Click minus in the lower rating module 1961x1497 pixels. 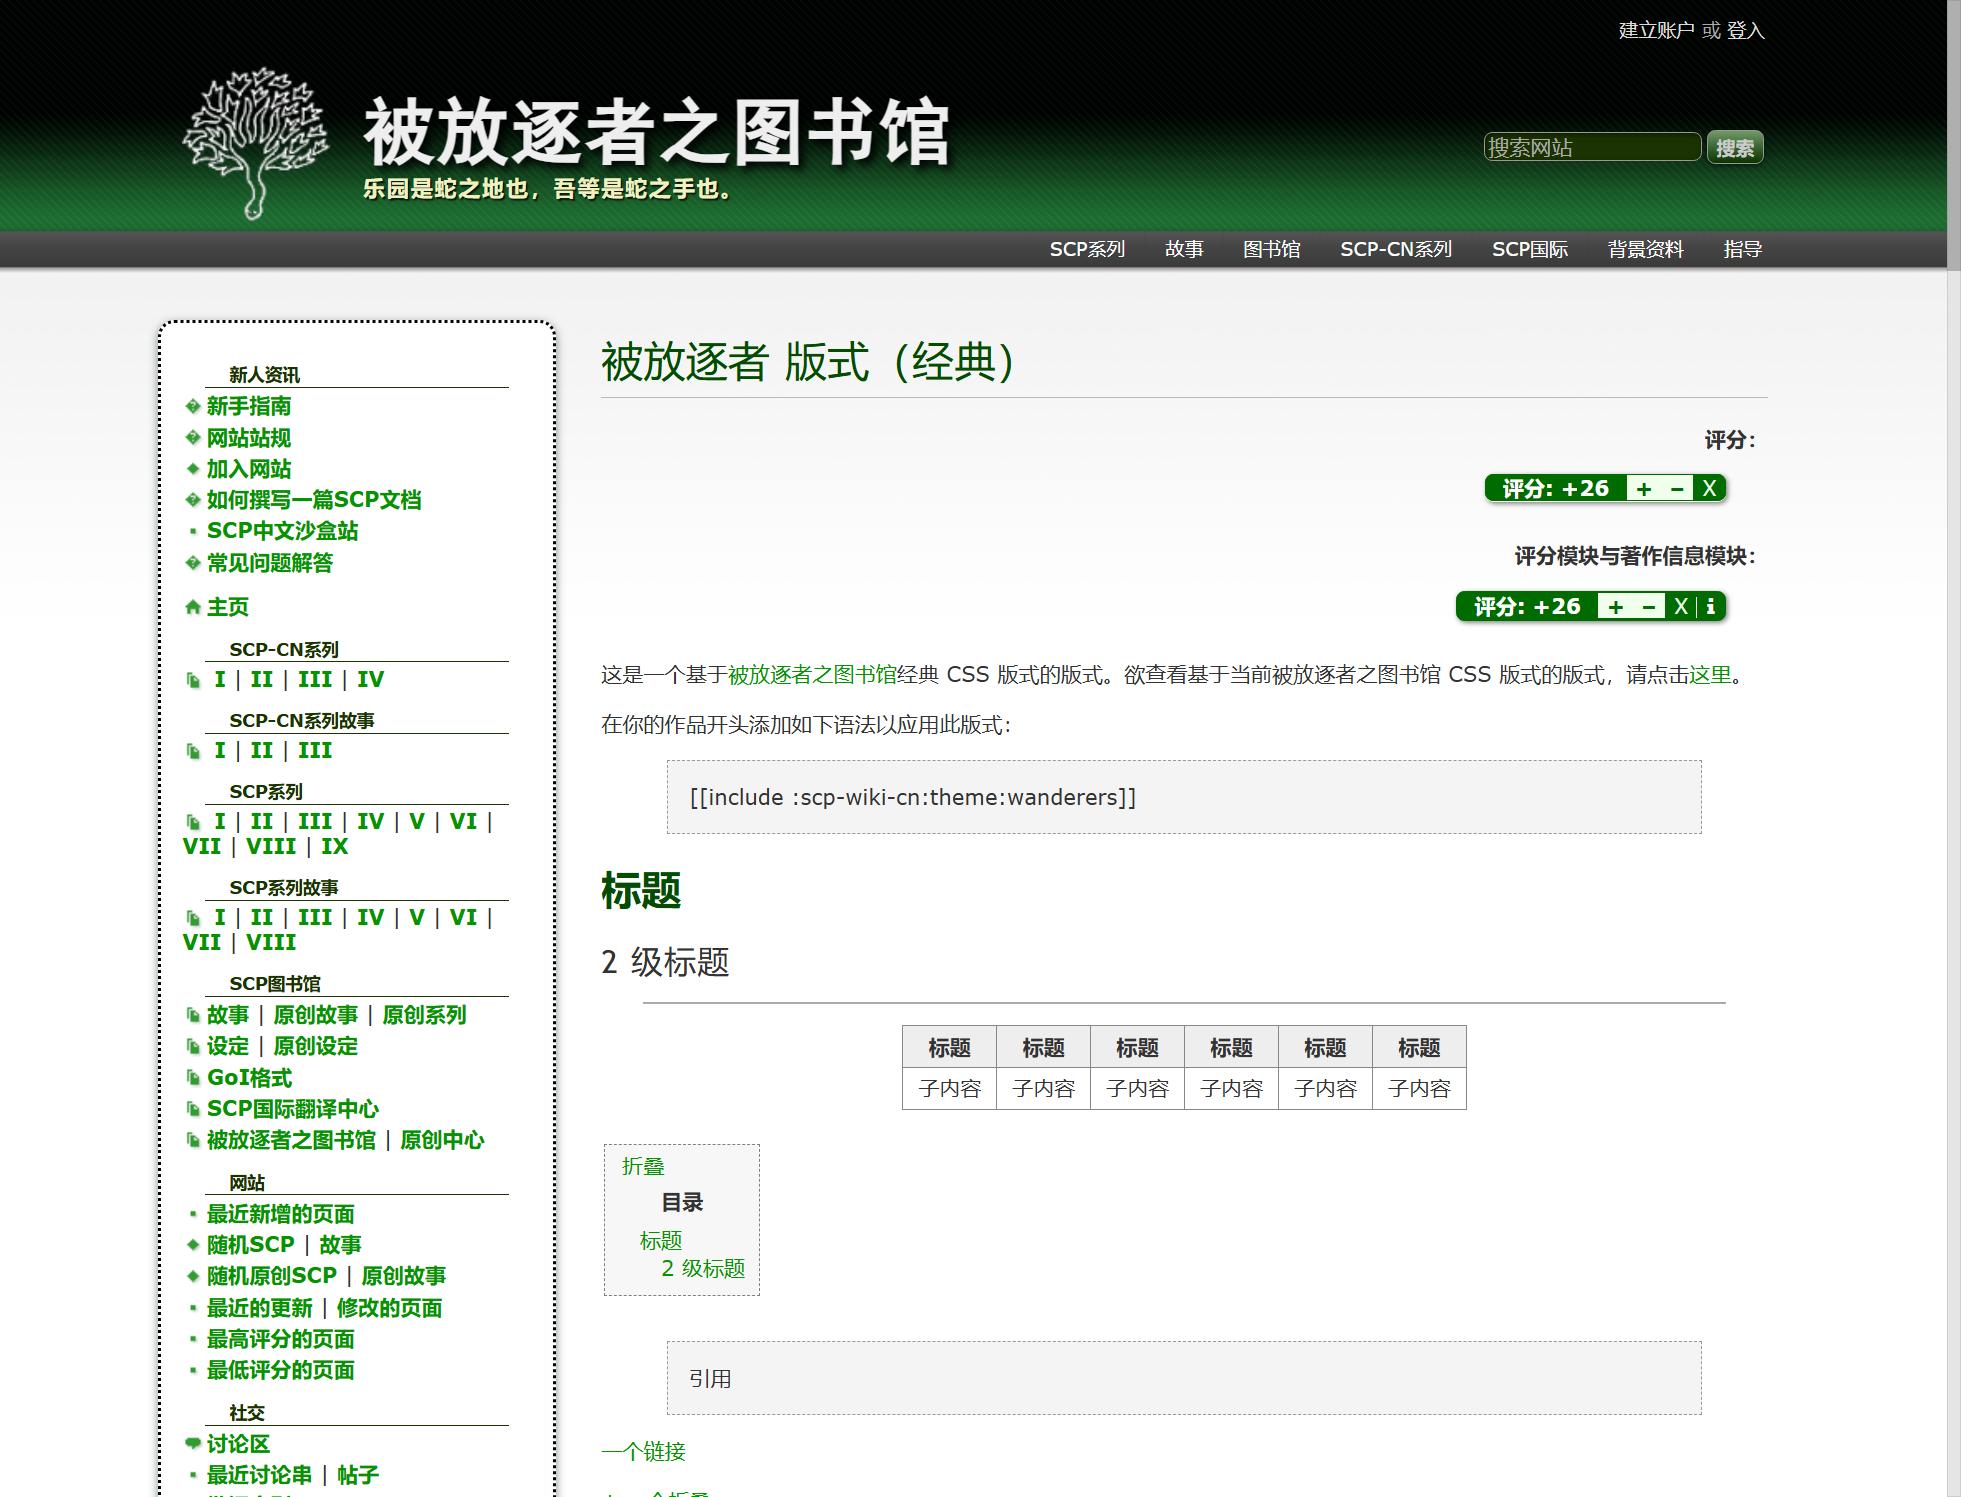point(1648,607)
